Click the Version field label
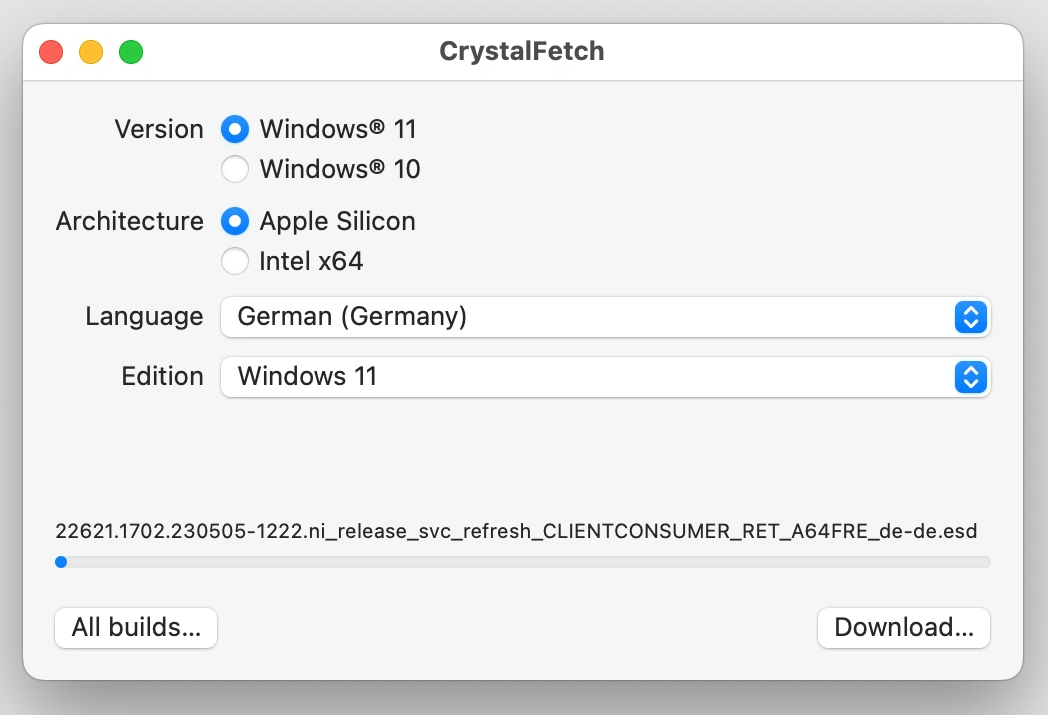1048x715 pixels. 159,129
